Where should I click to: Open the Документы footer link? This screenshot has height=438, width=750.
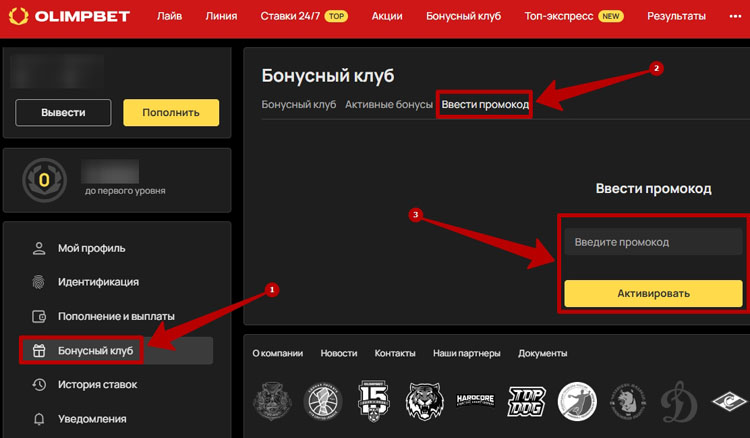coord(542,353)
